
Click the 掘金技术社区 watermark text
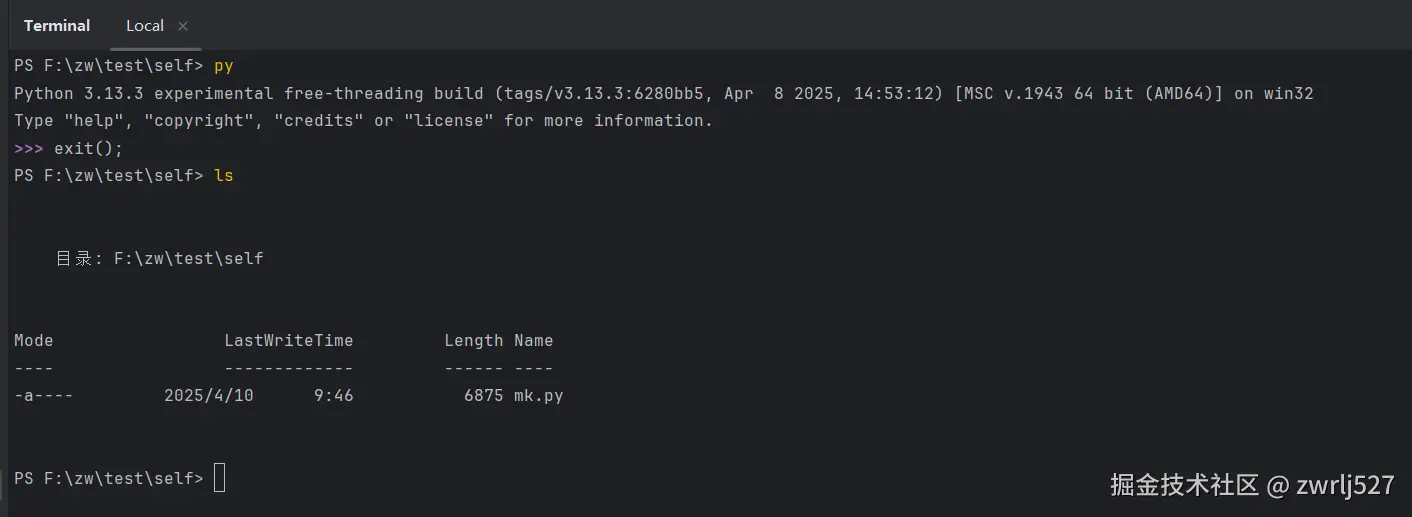(1184, 486)
